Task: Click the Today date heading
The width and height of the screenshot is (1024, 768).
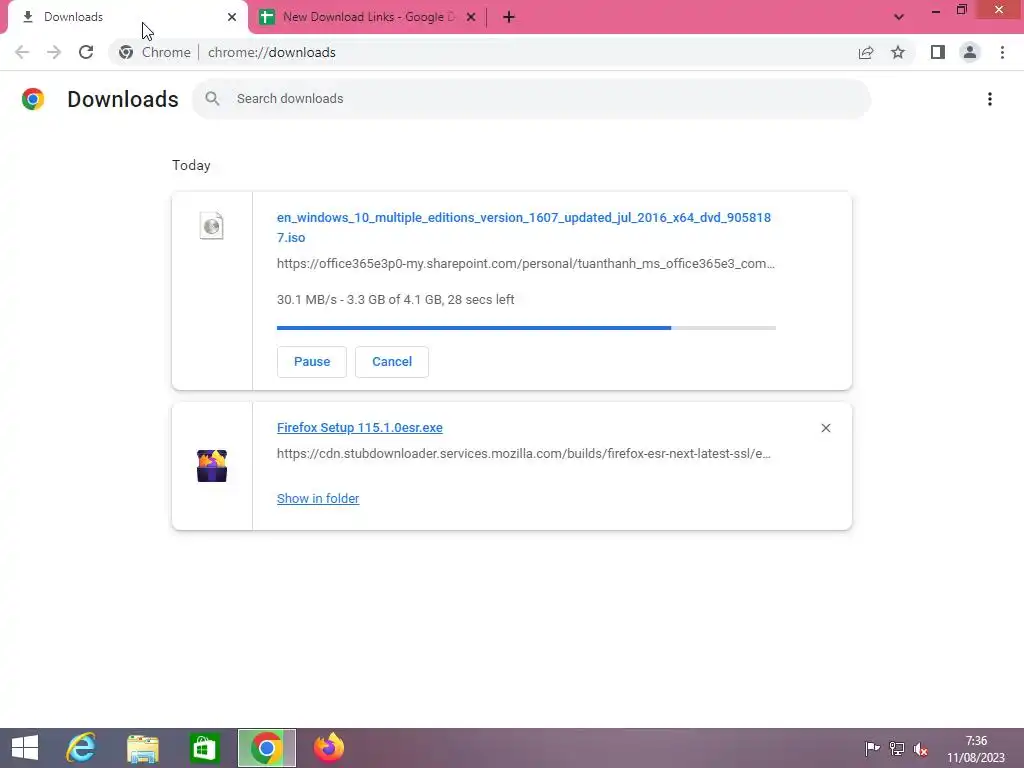Action: pyautogui.click(x=191, y=165)
